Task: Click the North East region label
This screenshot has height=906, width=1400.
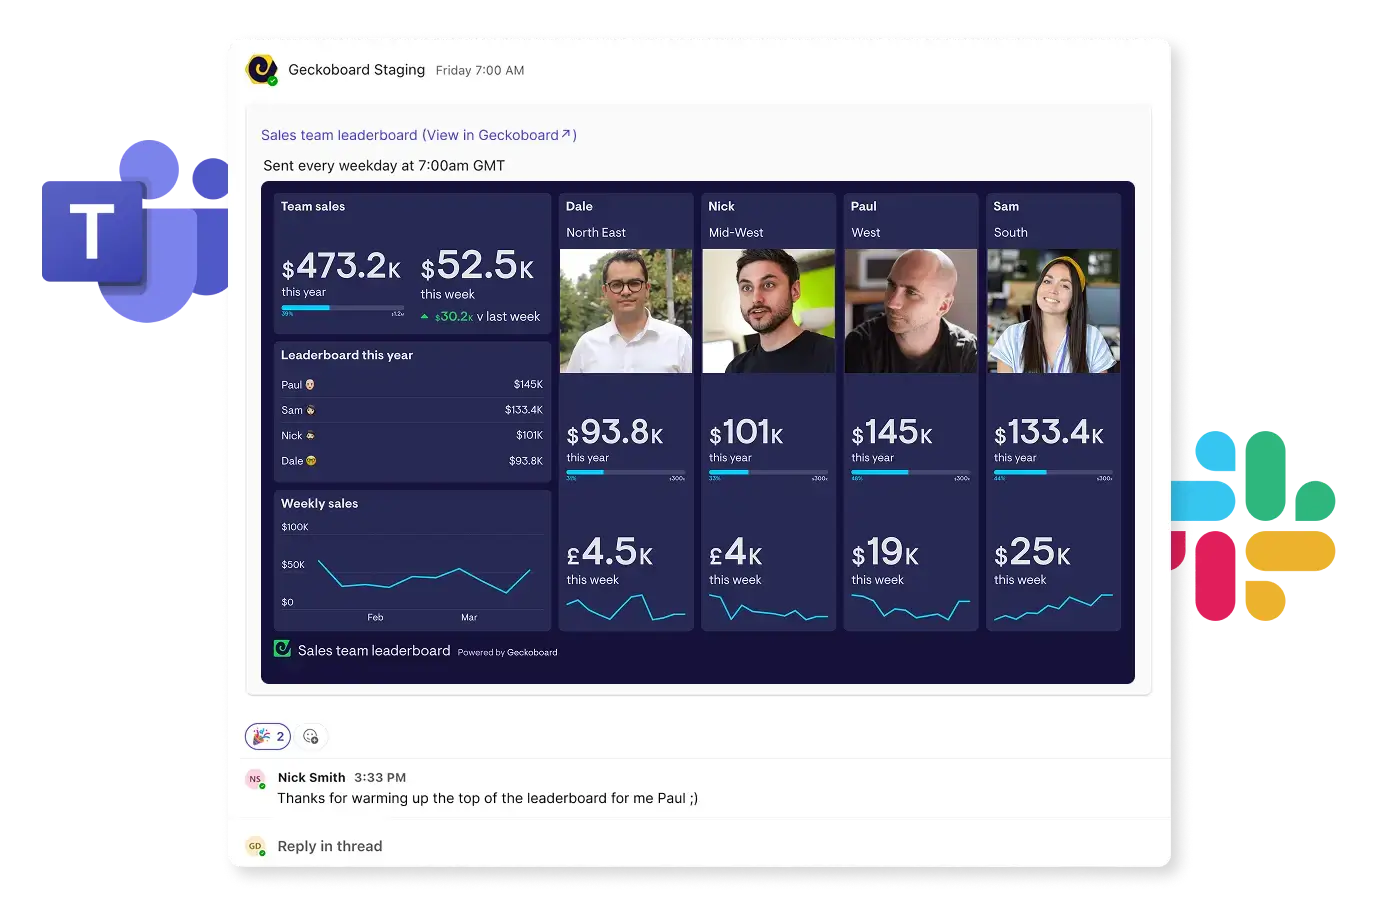Action: click(x=596, y=232)
